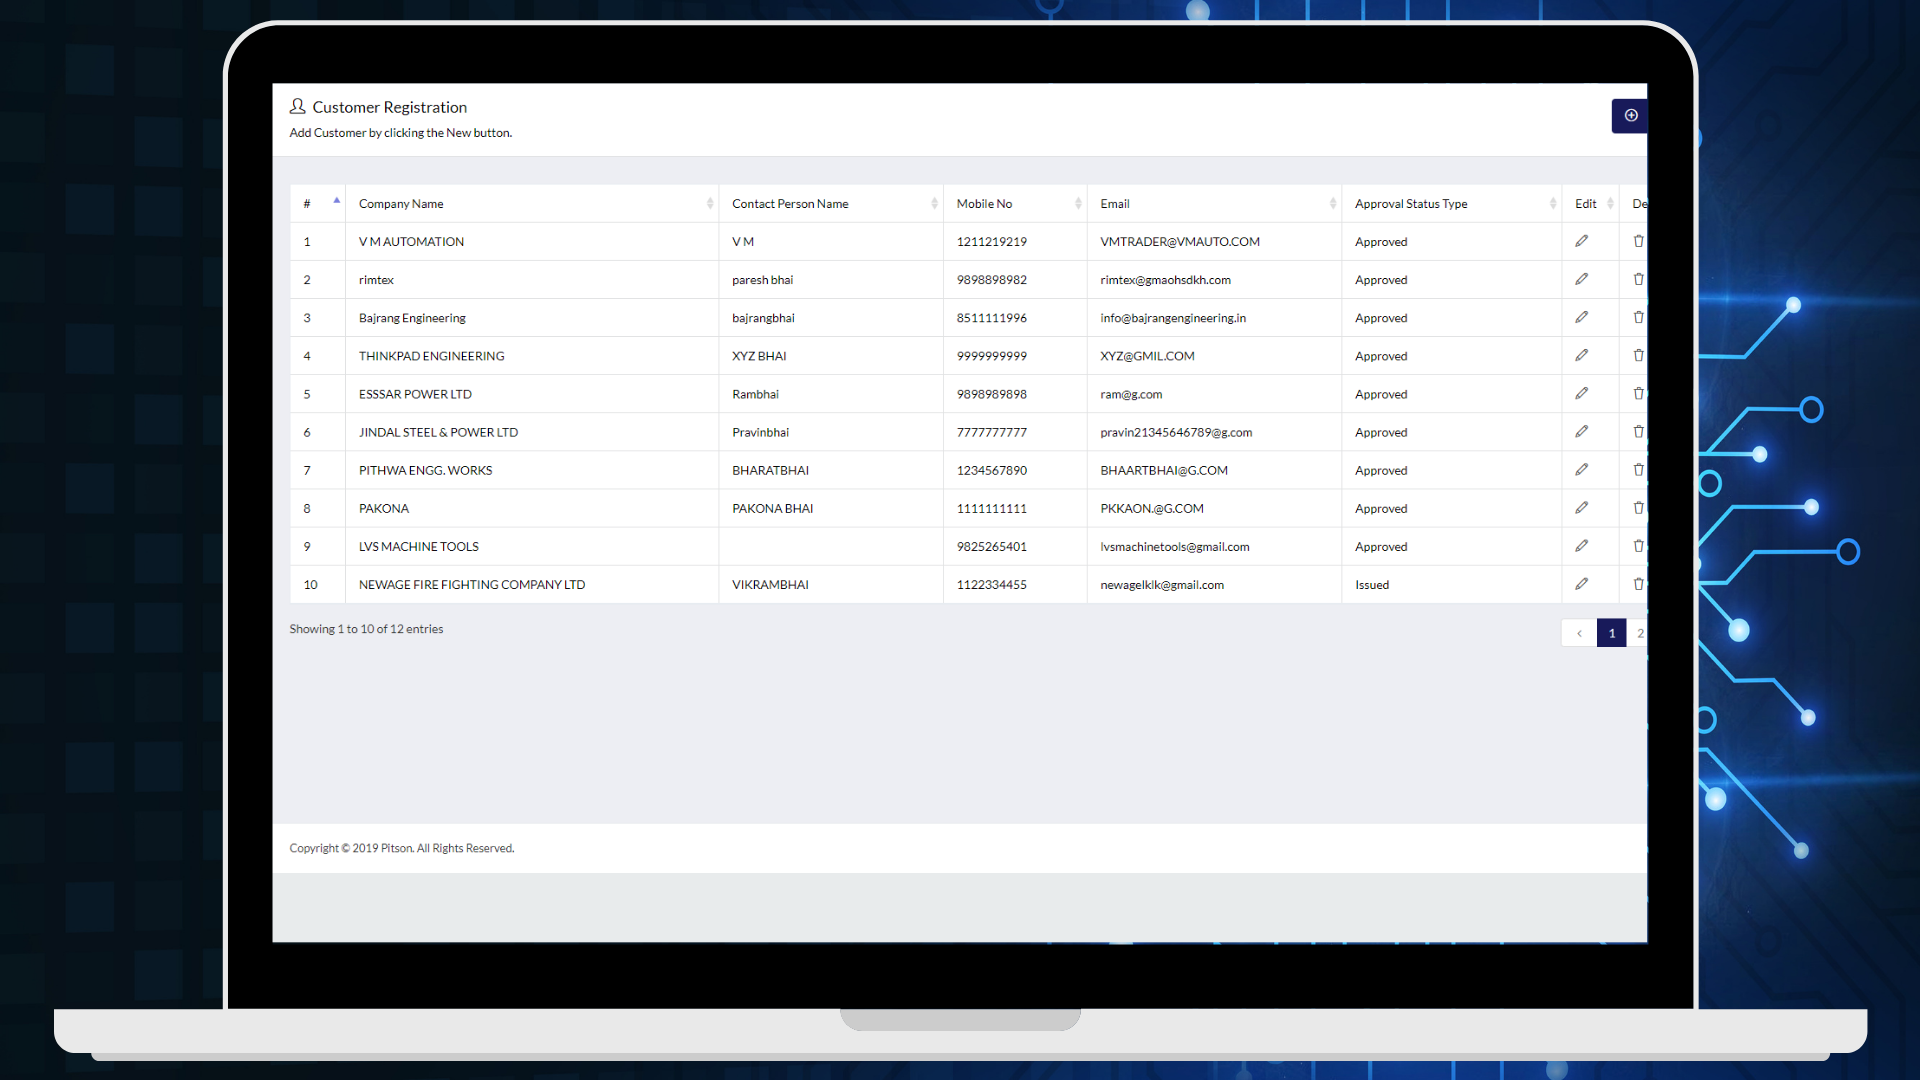Edit the NEWAGE FIRE FIGHTING COMPANY row
Image resolution: width=1920 pixels, height=1080 pixels.
point(1581,583)
